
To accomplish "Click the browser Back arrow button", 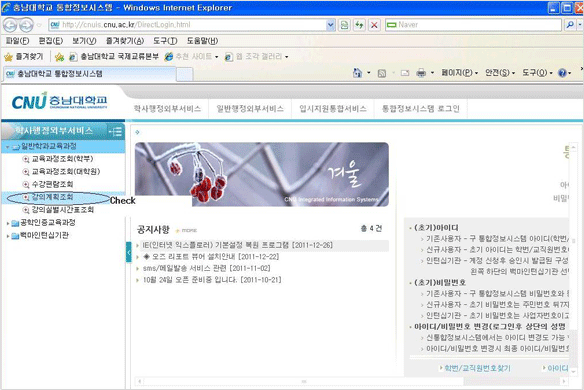I will [x=10, y=25].
